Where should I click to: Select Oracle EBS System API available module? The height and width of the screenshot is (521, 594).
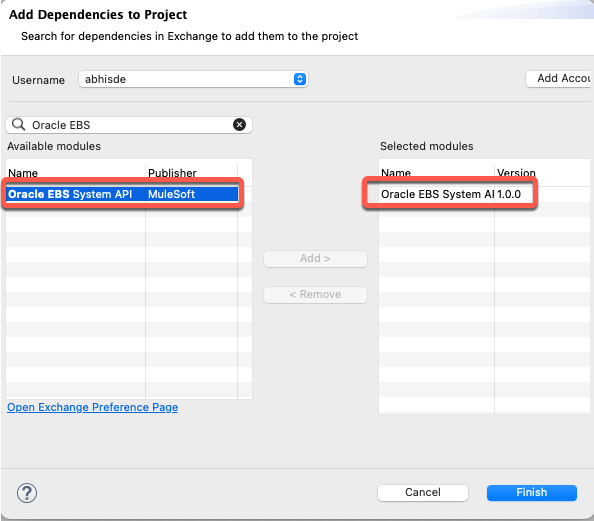coord(70,194)
